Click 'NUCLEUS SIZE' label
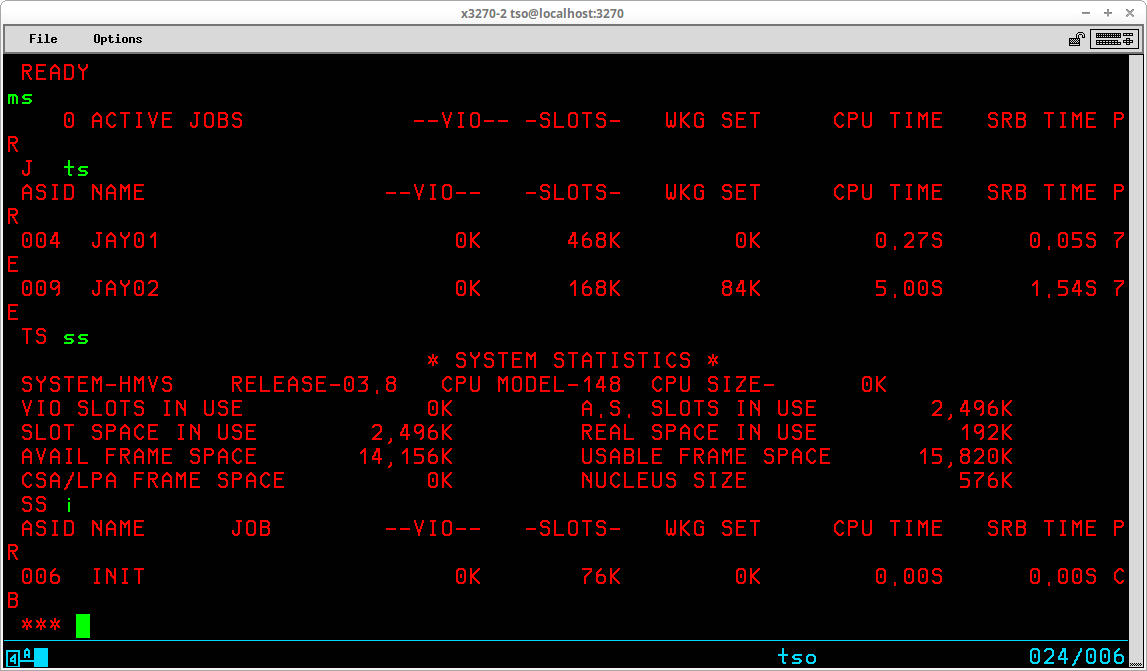Viewport: 1147px width, 671px height. pos(664,481)
